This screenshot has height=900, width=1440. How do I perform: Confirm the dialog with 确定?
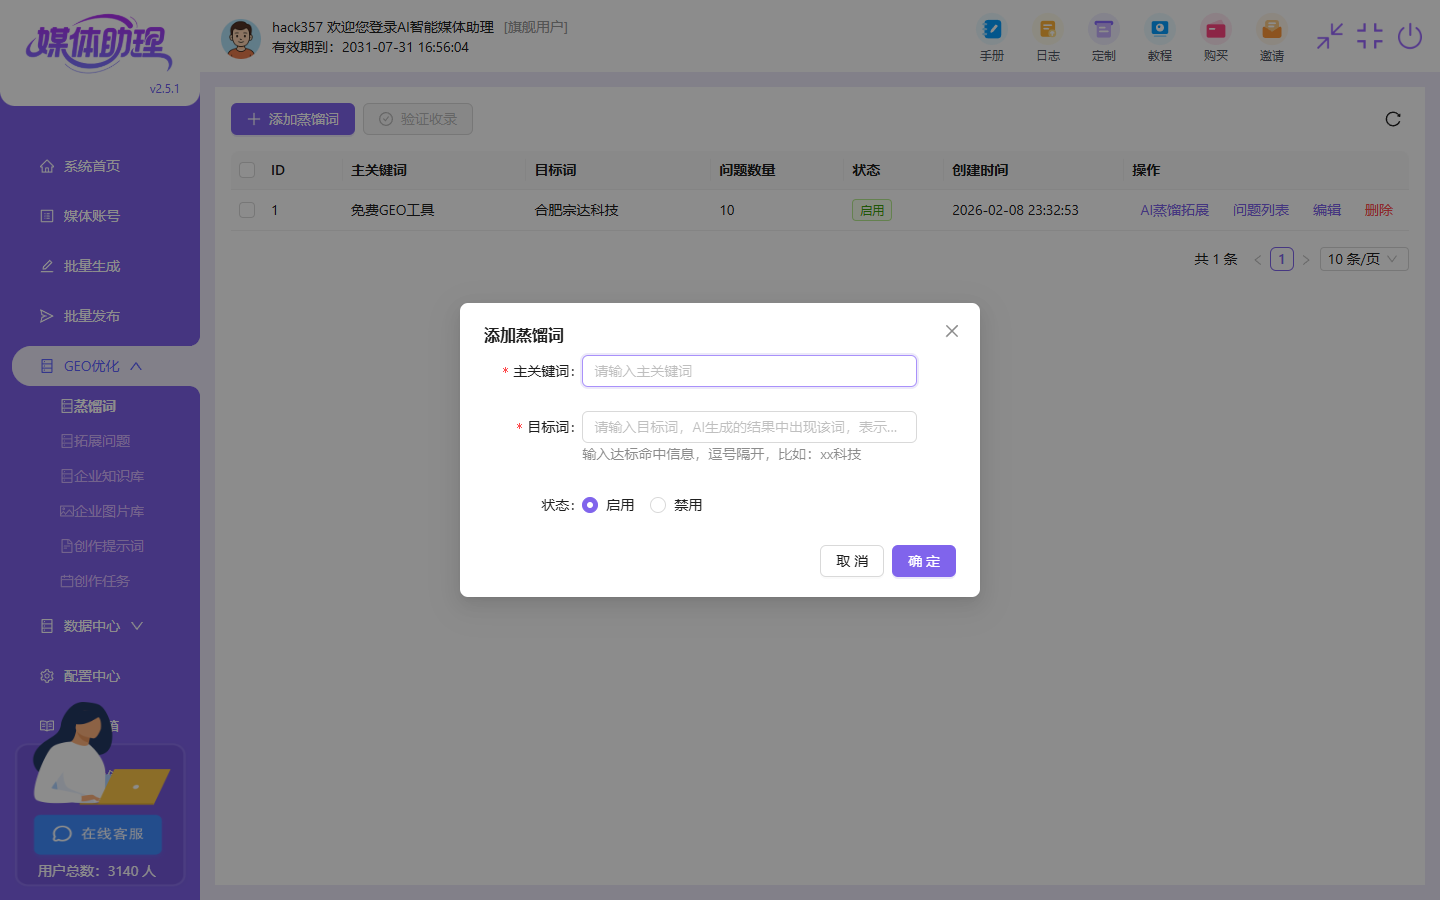(924, 561)
